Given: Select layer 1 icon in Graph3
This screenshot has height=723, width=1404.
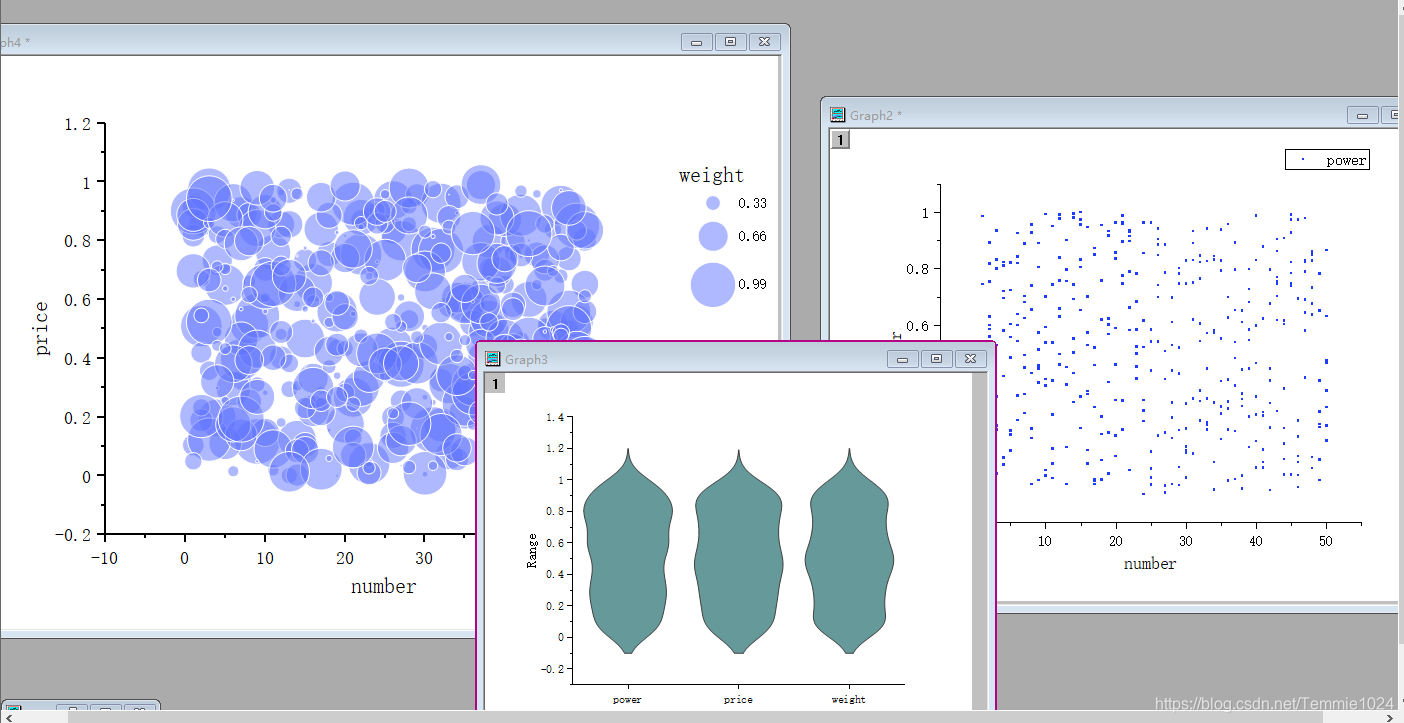Looking at the screenshot, I should pos(495,383).
